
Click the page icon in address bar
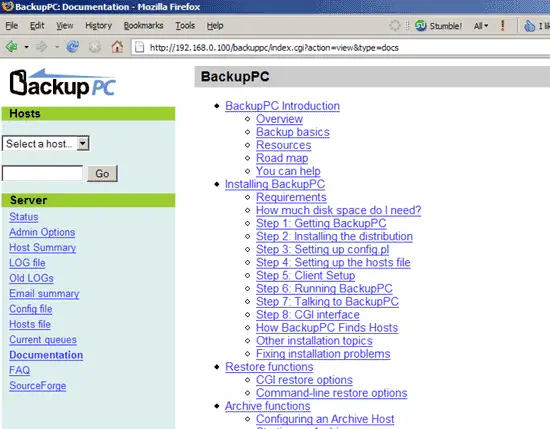coord(140,47)
